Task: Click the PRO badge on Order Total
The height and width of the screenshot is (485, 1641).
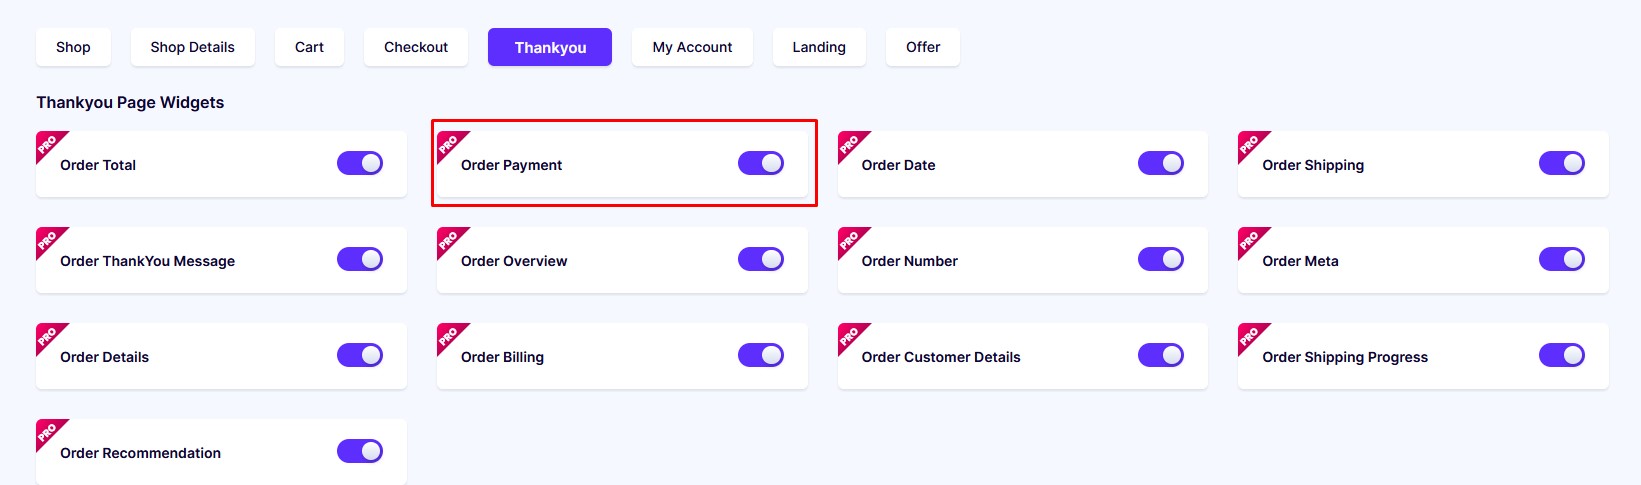Action: point(48,144)
